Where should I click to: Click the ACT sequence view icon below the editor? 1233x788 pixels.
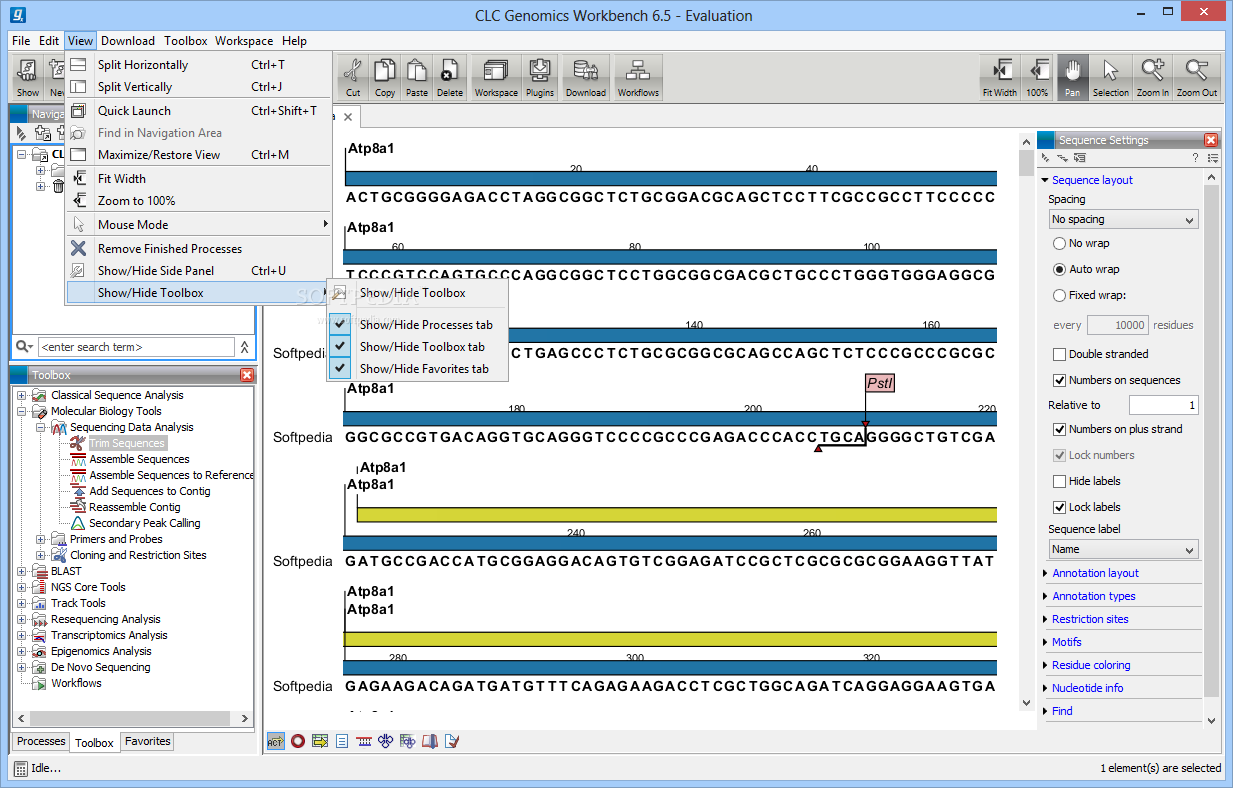(275, 741)
